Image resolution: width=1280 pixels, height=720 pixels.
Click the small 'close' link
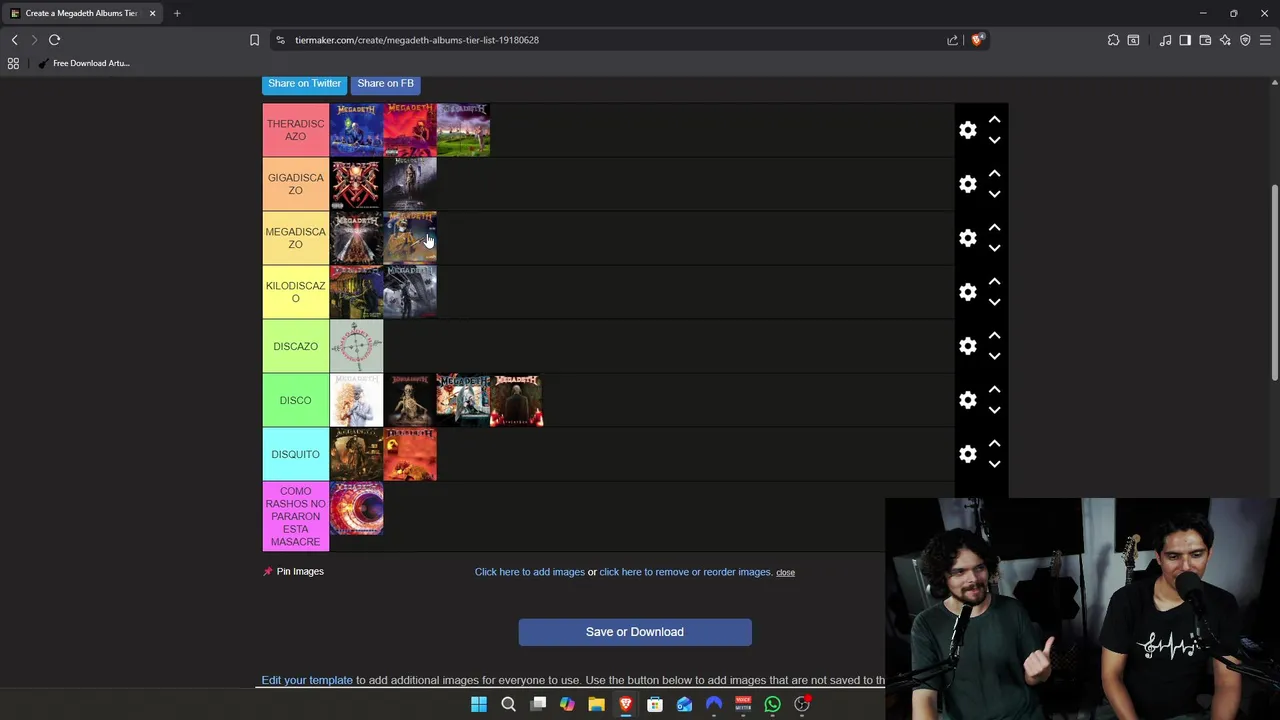[785, 573]
